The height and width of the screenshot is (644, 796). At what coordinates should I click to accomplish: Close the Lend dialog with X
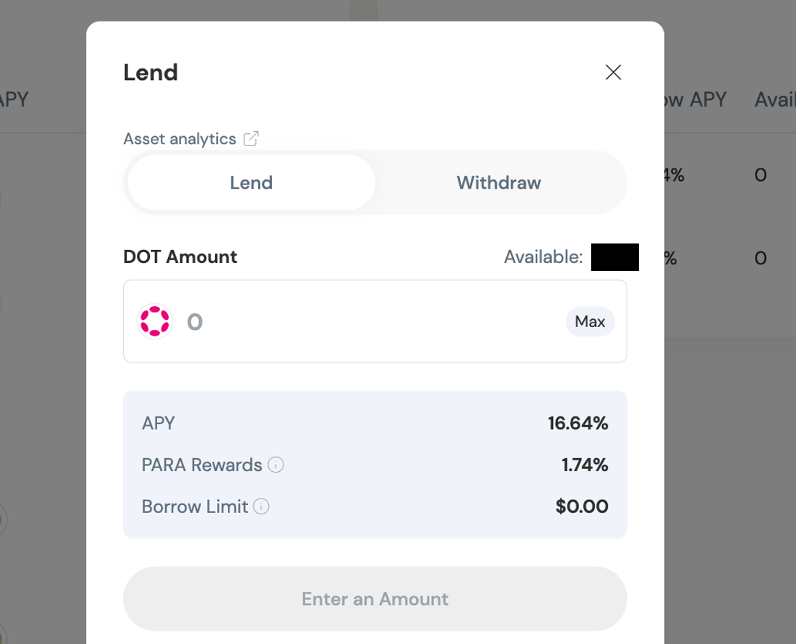(613, 72)
